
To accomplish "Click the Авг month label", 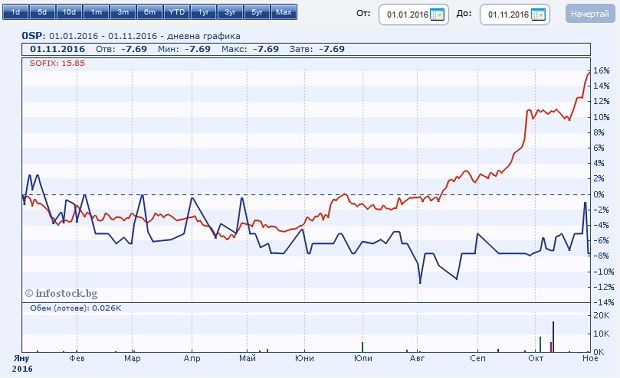I will pos(417,358).
